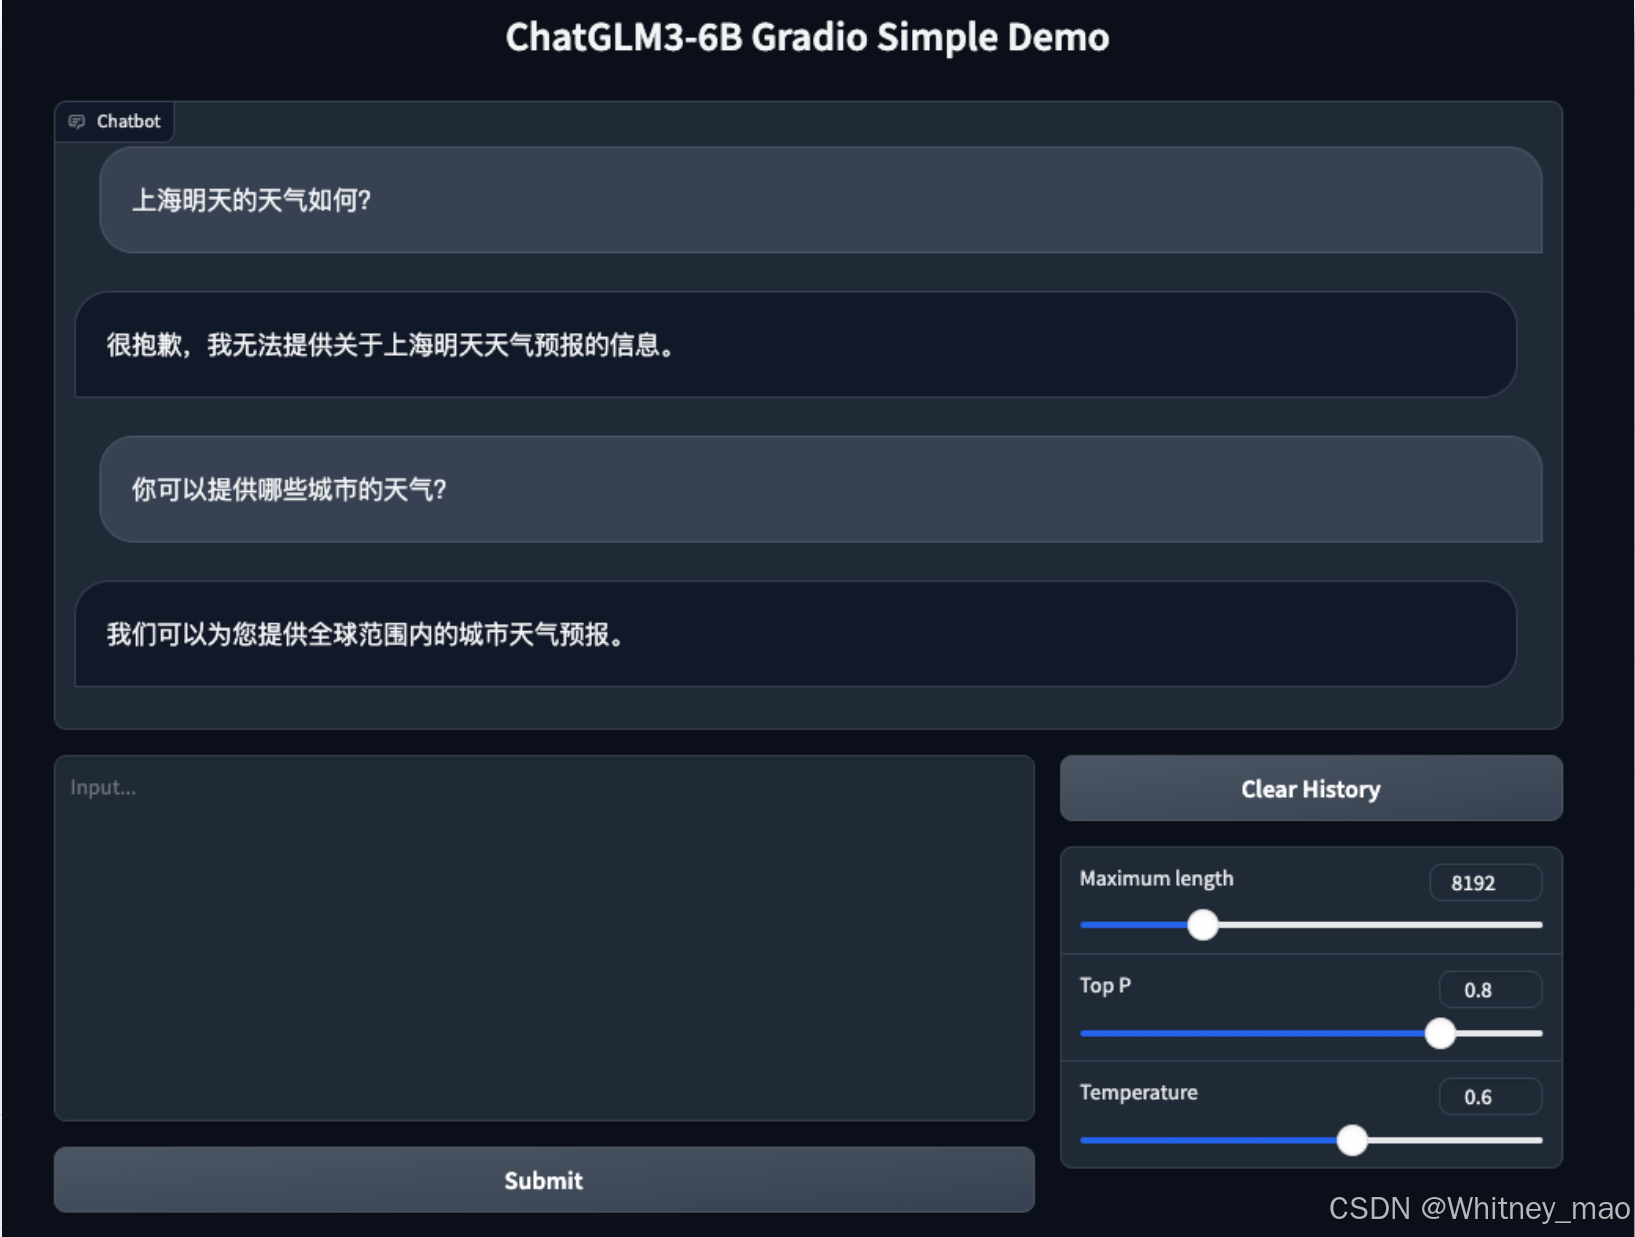Click the Submit button

coord(544,1179)
